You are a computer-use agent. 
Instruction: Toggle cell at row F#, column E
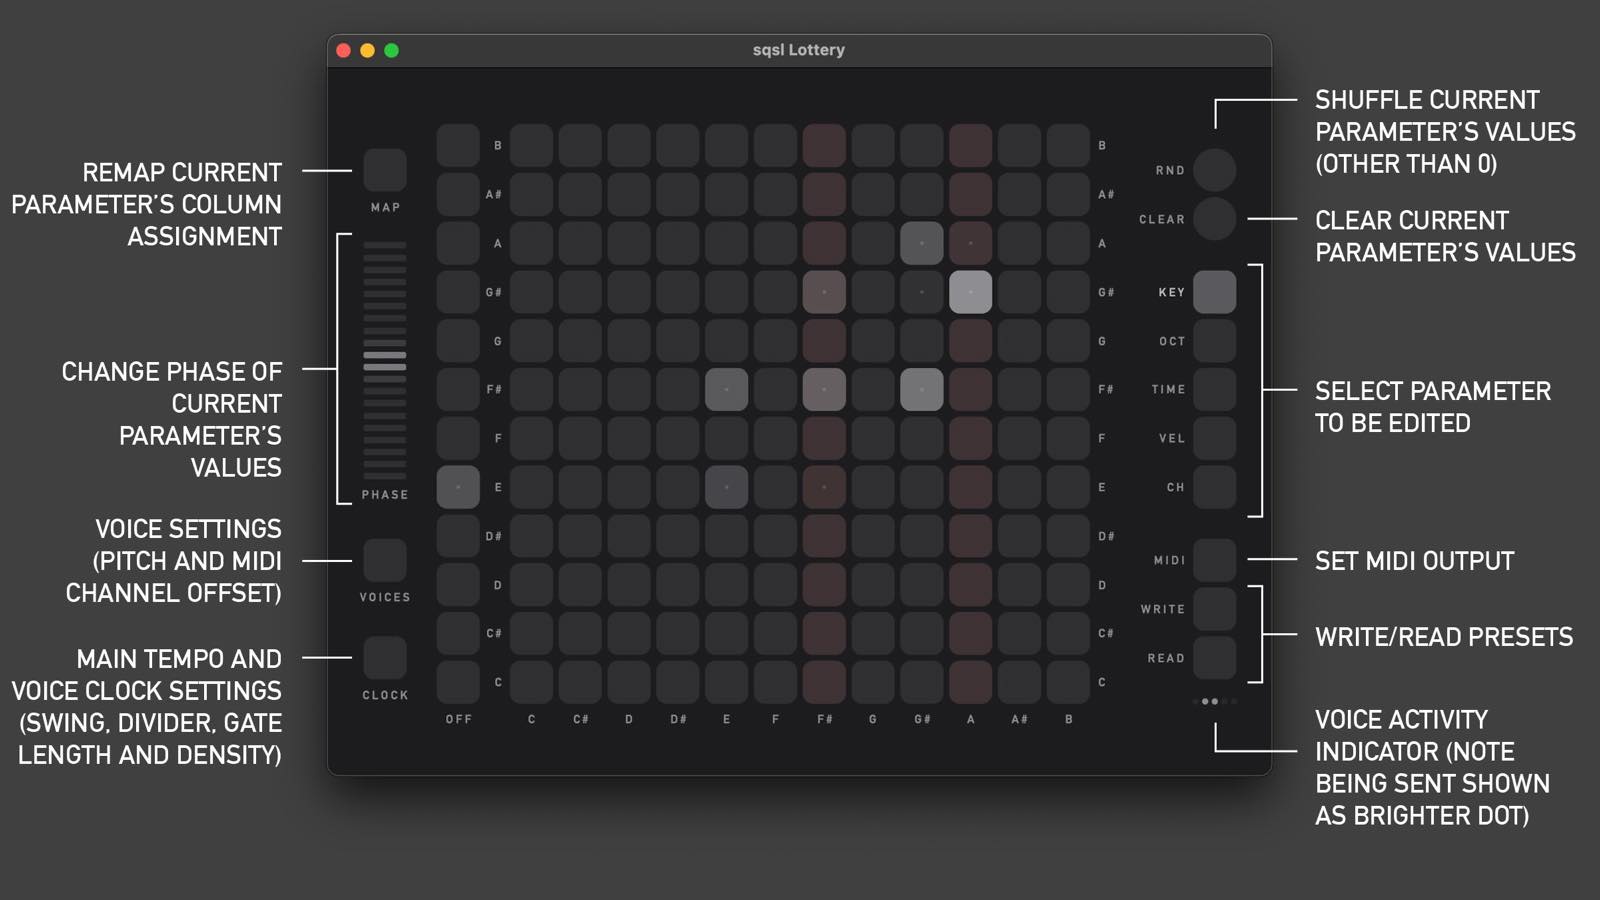[x=726, y=389]
